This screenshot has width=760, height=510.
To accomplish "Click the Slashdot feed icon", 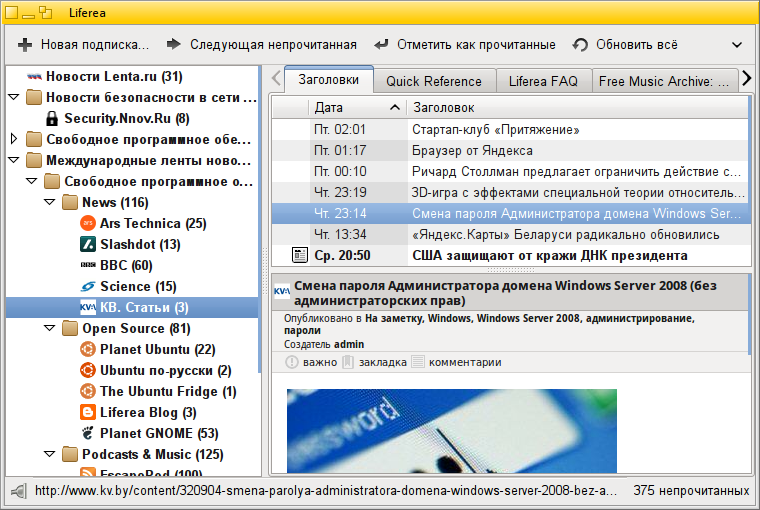I will (x=88, y=244).
